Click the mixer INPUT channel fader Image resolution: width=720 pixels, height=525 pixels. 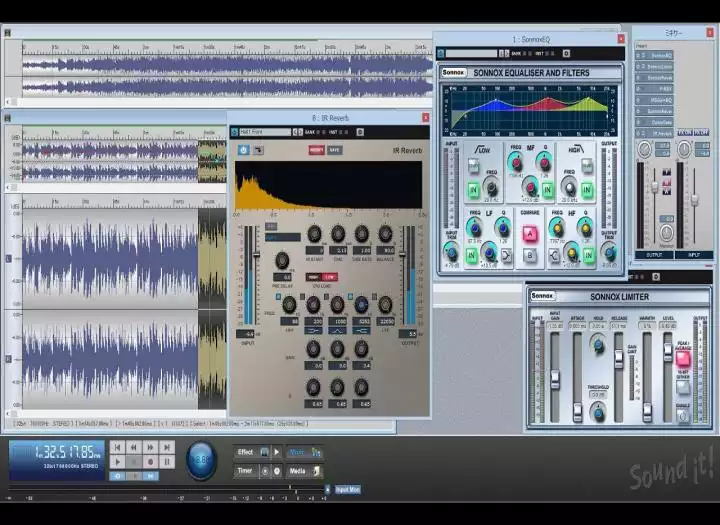coord(695,200)
